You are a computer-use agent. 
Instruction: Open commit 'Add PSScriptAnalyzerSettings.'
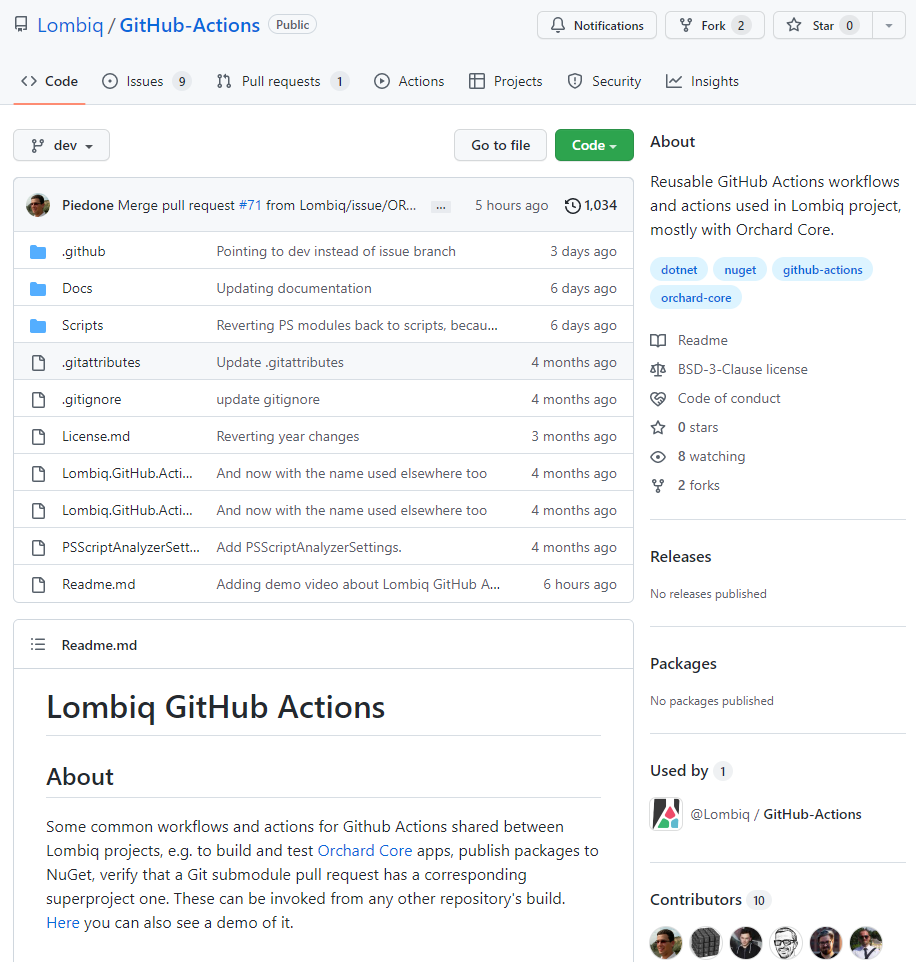click(x=309, y=547)
